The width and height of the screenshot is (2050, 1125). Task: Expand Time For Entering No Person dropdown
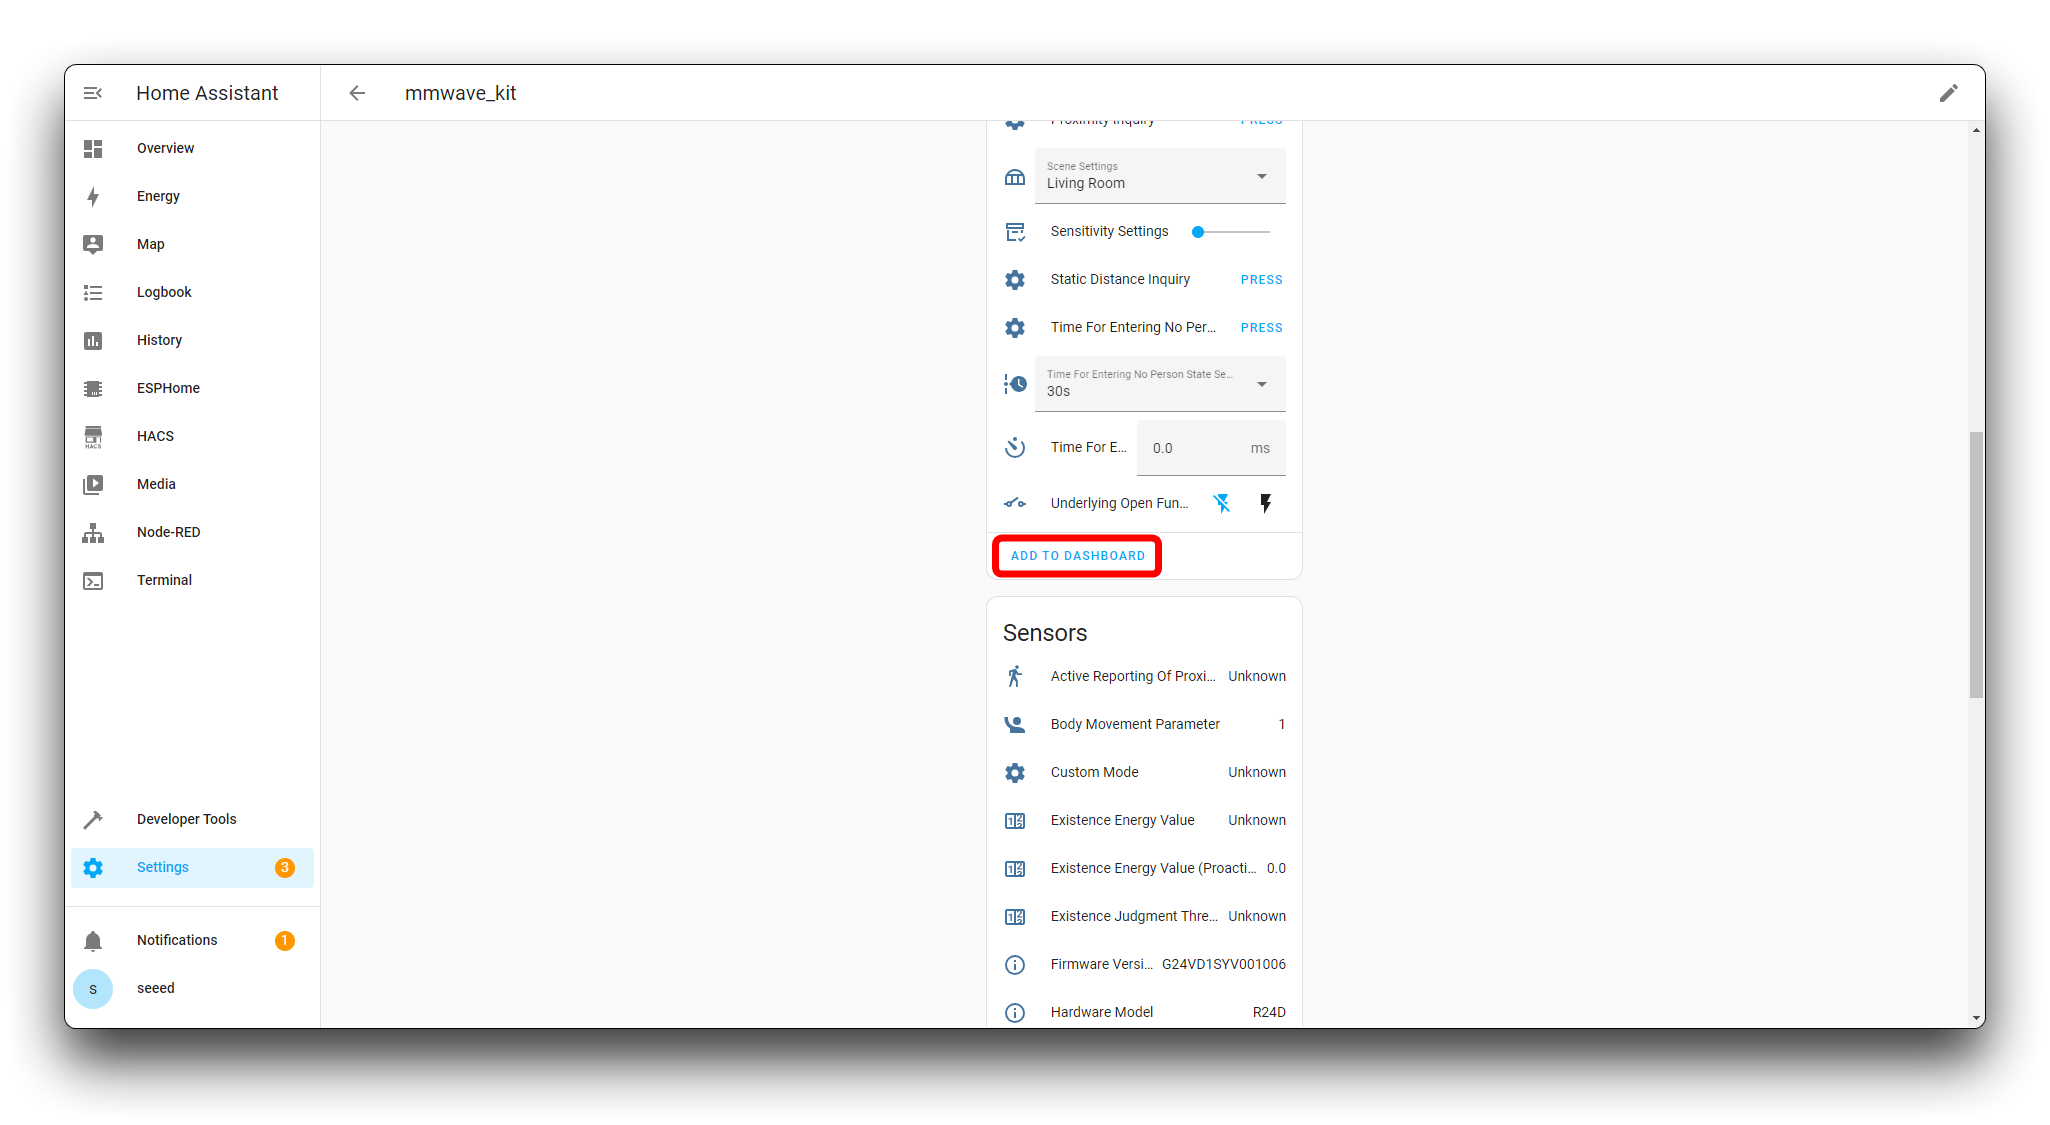pyautogui.click(x=1160, y=384)
